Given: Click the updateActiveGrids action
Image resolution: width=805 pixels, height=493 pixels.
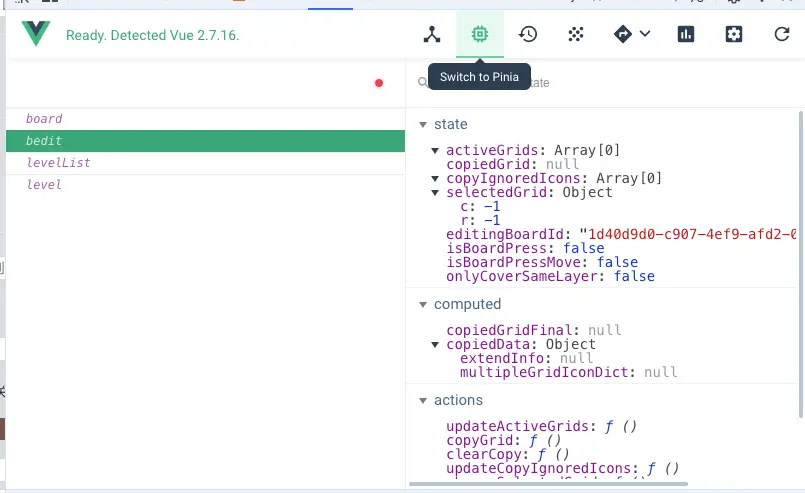Looking at the screenshot, I should pyautogui.click(x=541, y=426).
